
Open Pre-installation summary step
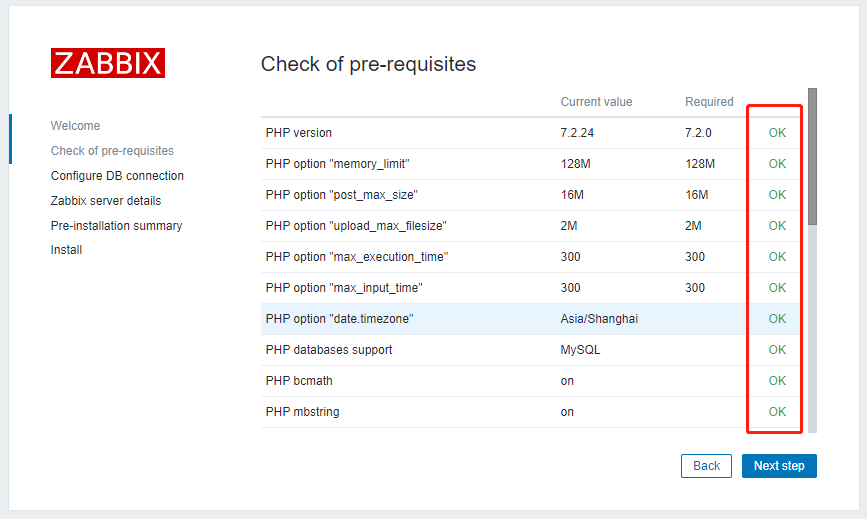click(x=116, y=226)
